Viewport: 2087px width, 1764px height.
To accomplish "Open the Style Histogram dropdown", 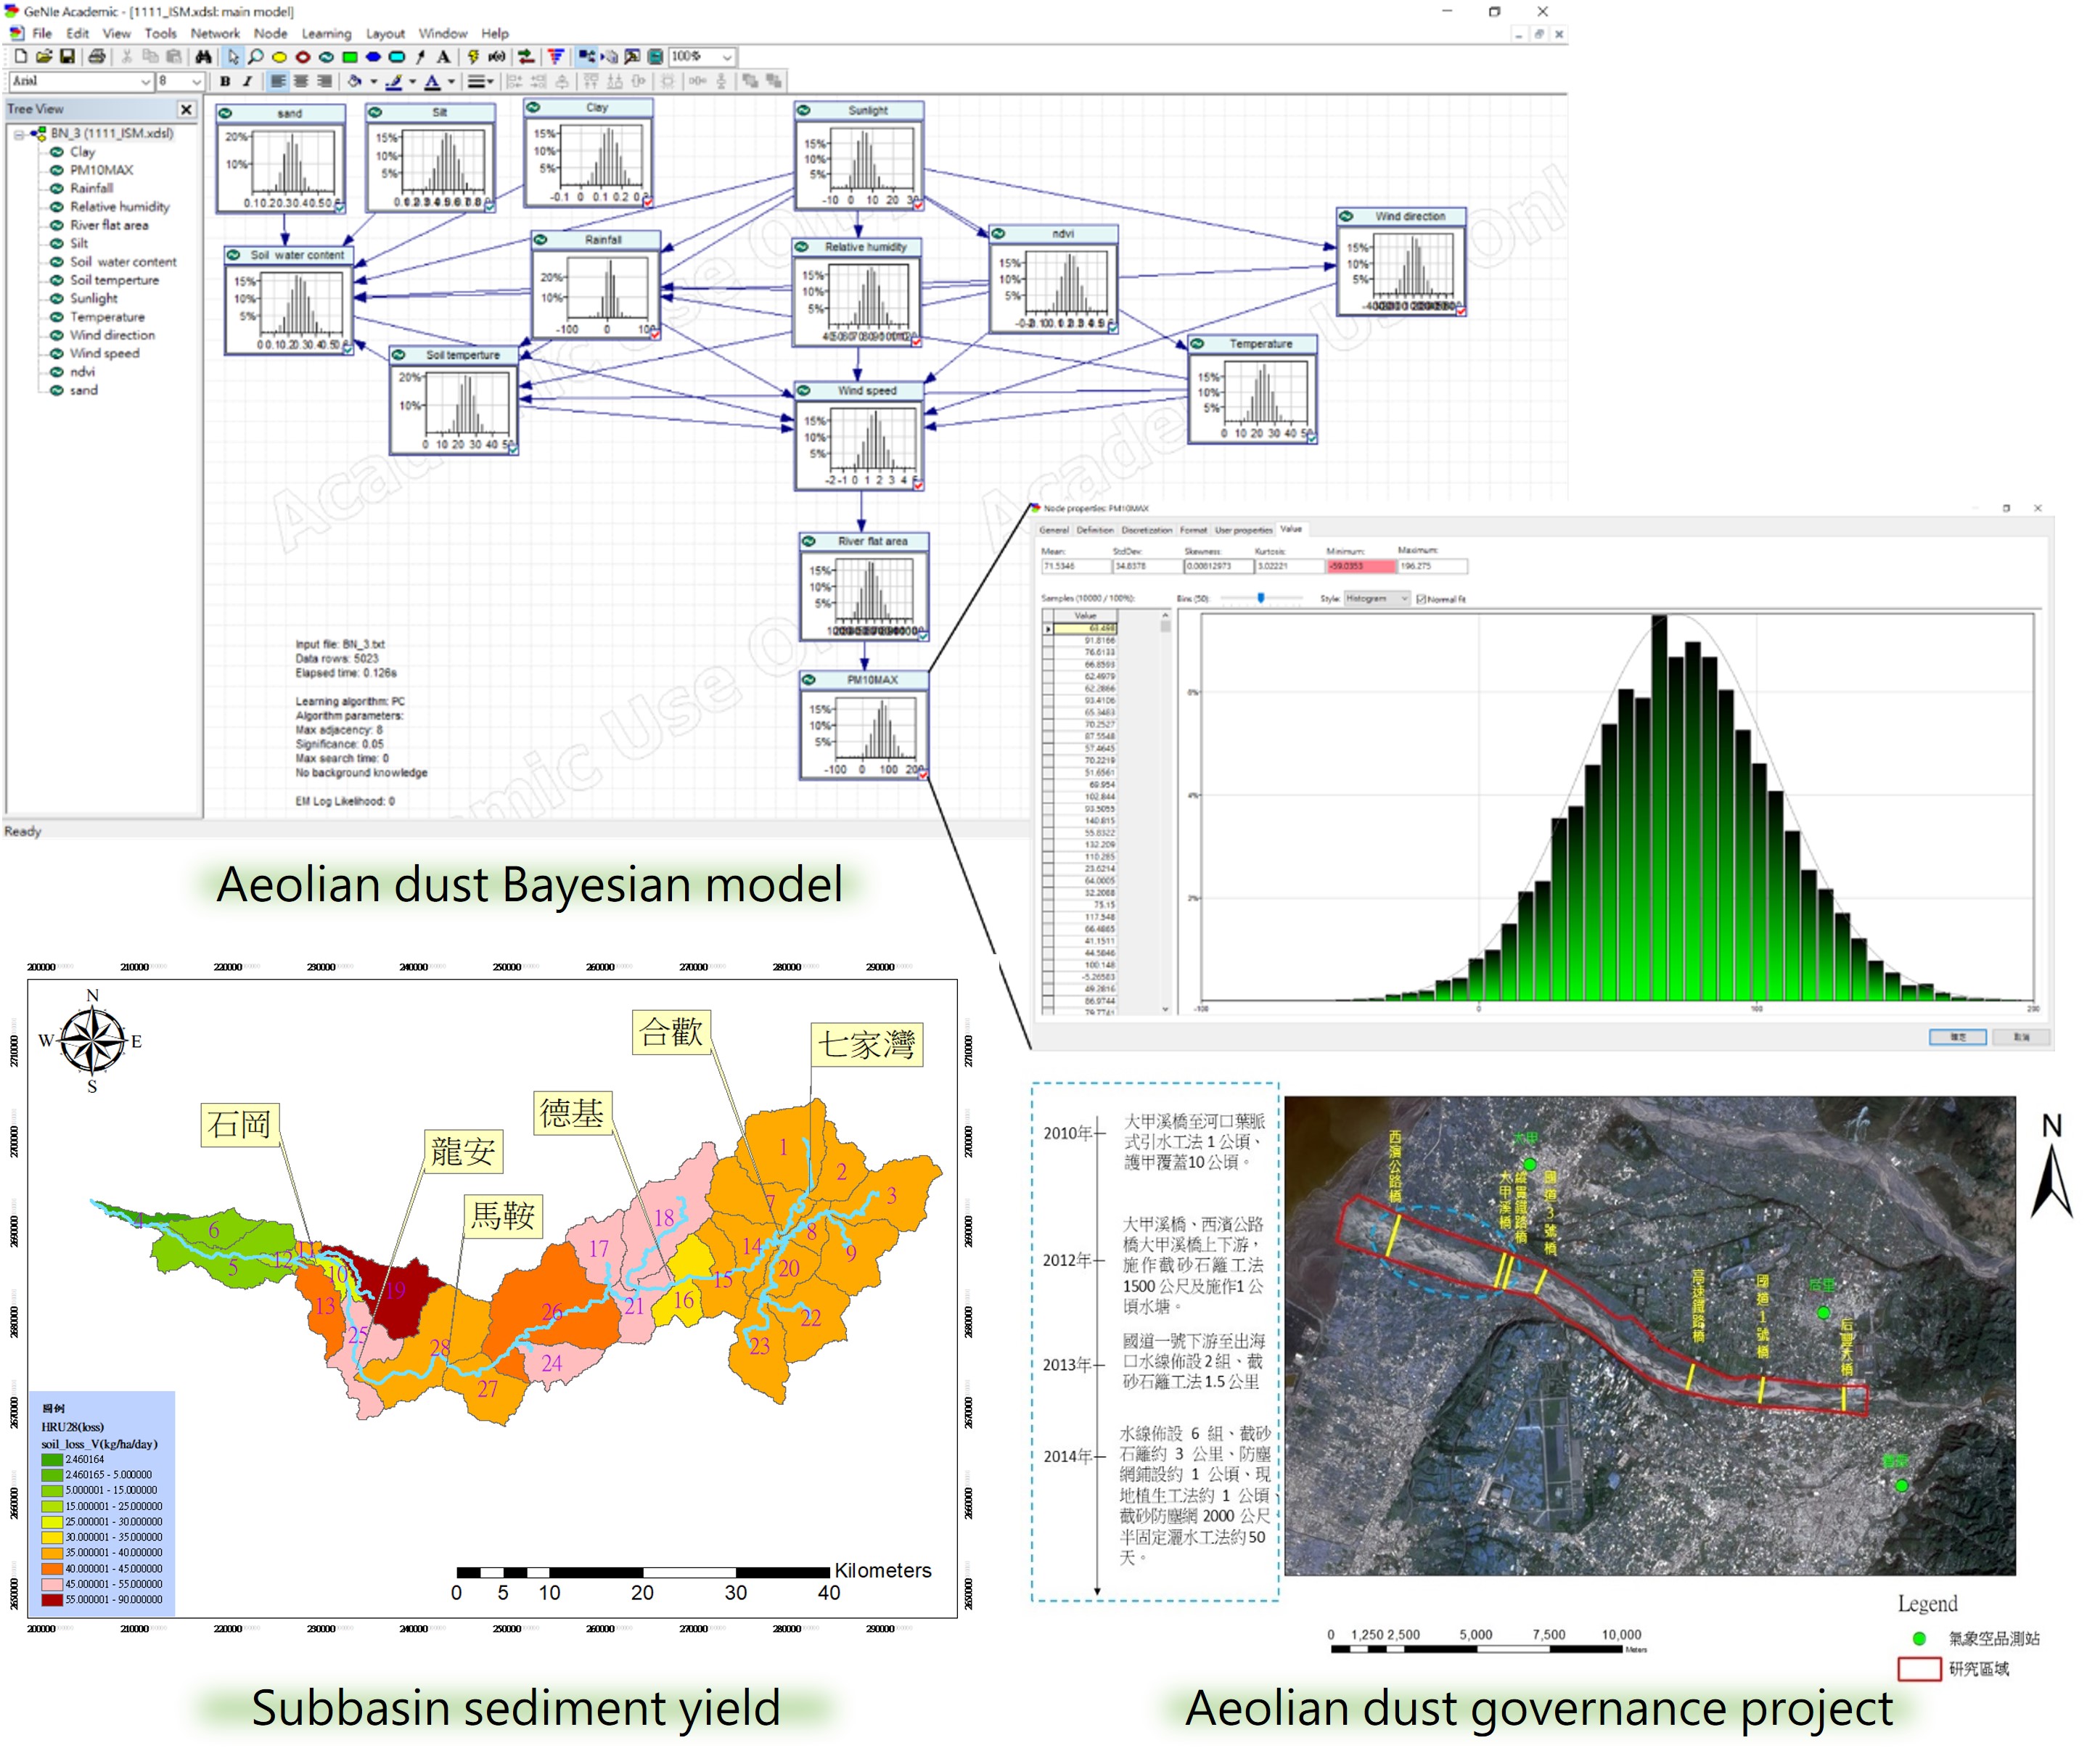I will pyautogui.click(x=1376, y=599).
